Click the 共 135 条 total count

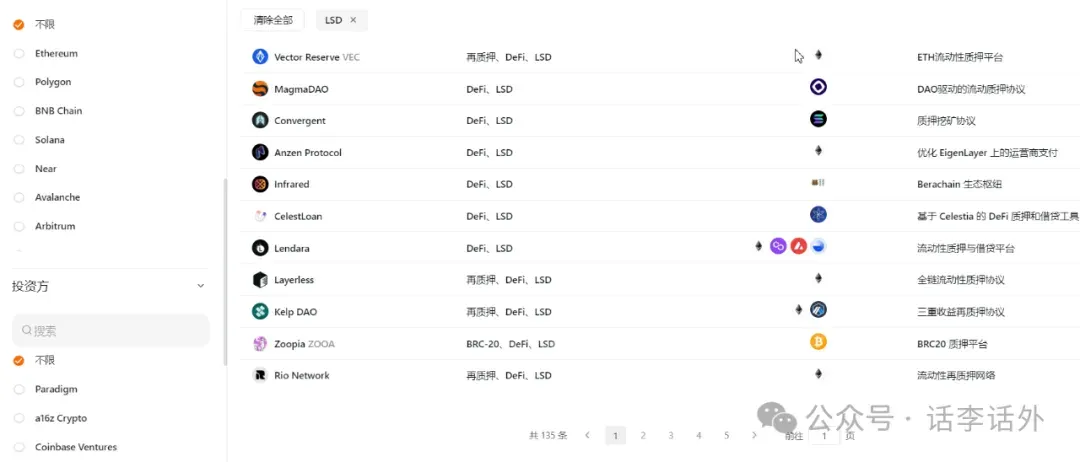pos(548,435)
